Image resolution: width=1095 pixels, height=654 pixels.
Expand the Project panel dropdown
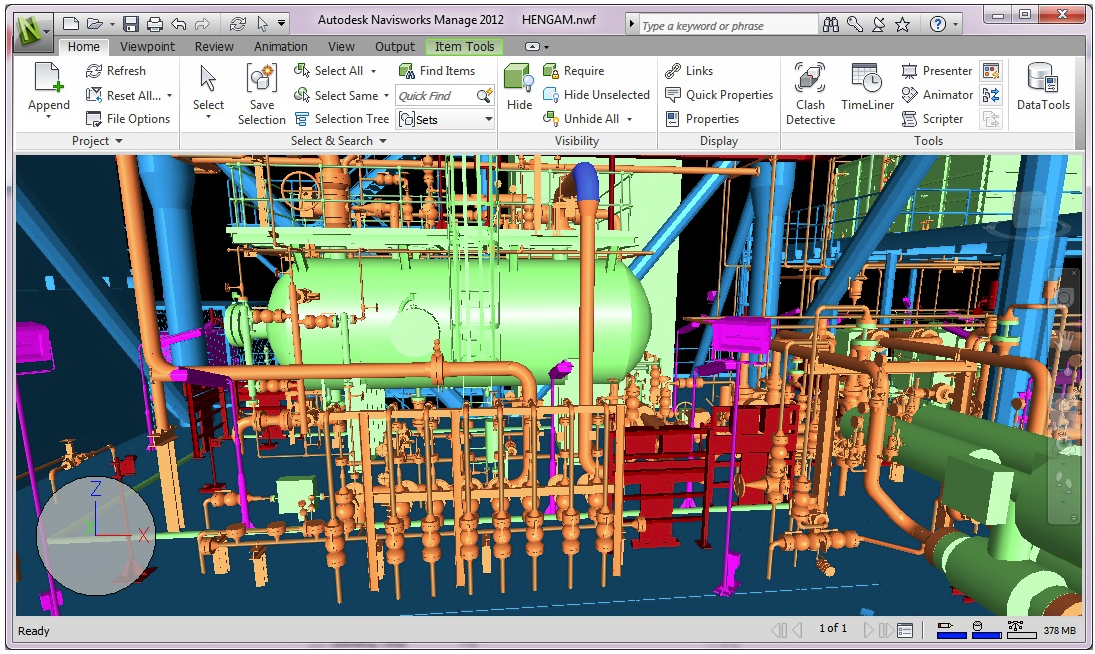click(x=97, y=141)
